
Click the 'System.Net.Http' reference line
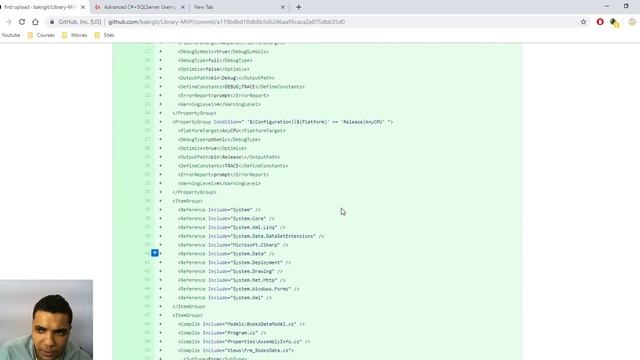point(231,280)
